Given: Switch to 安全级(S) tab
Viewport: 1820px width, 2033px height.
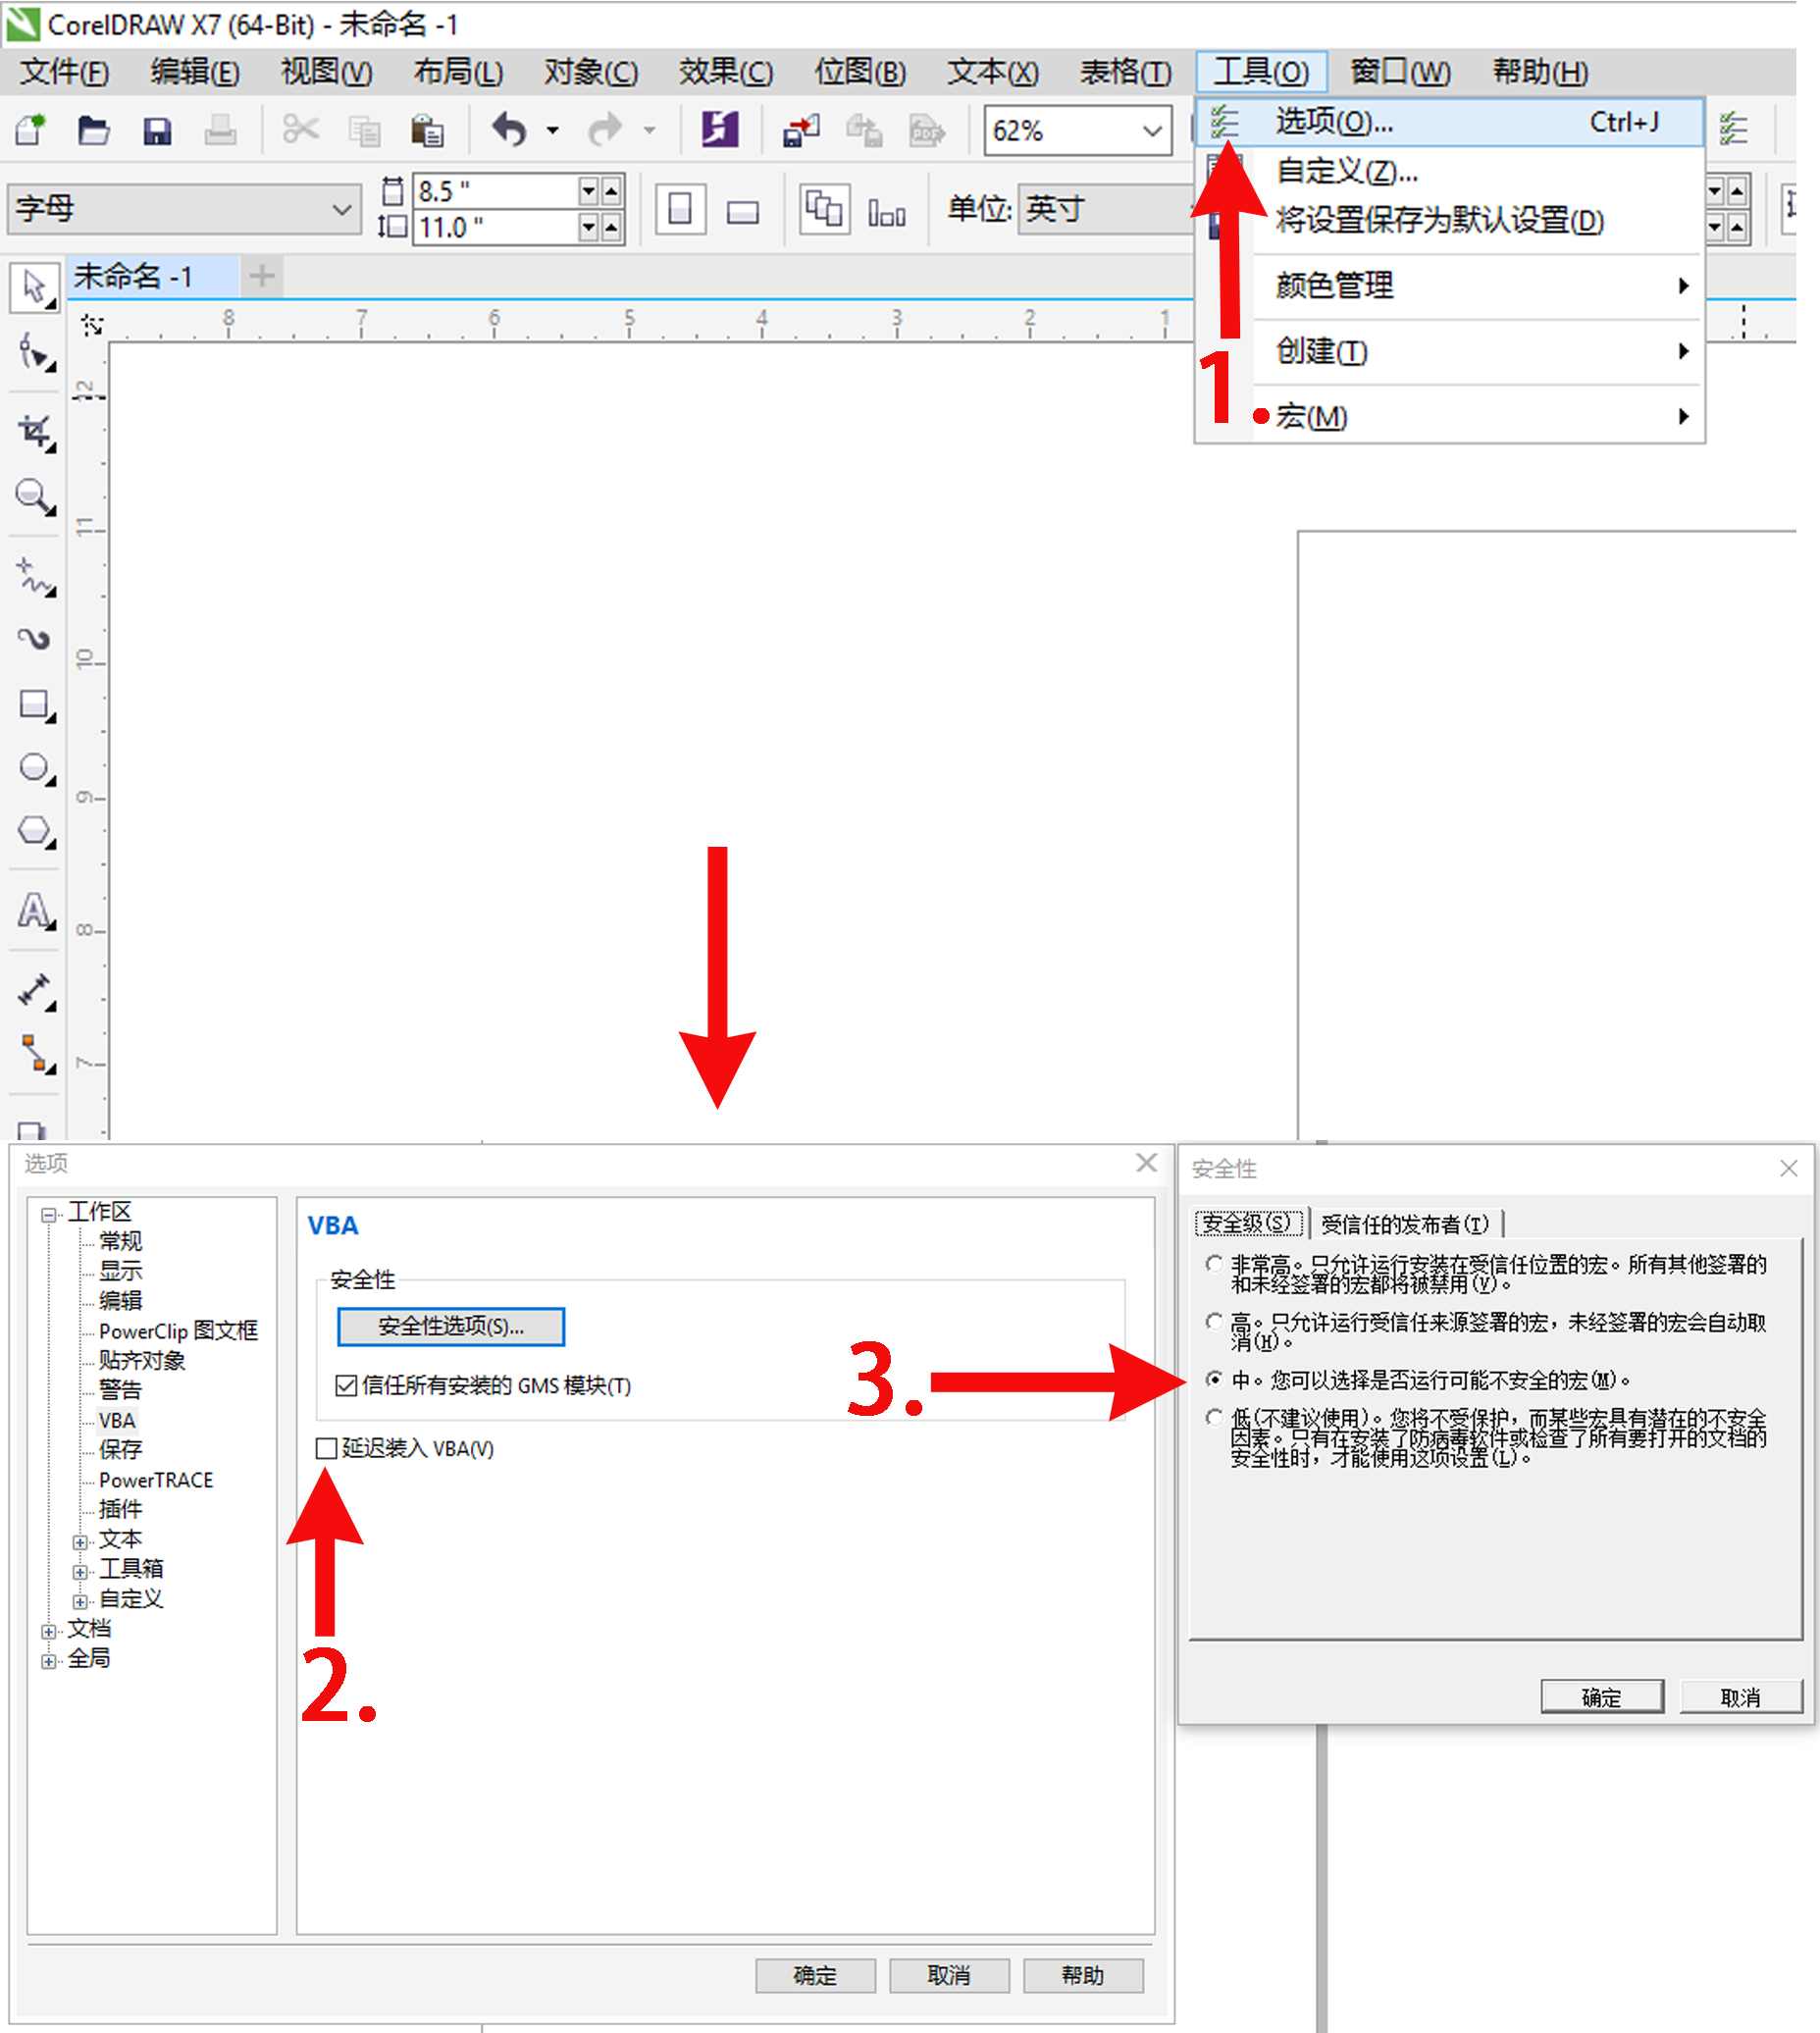Looking at the screenshot, I should [x=1248, y=1222].
